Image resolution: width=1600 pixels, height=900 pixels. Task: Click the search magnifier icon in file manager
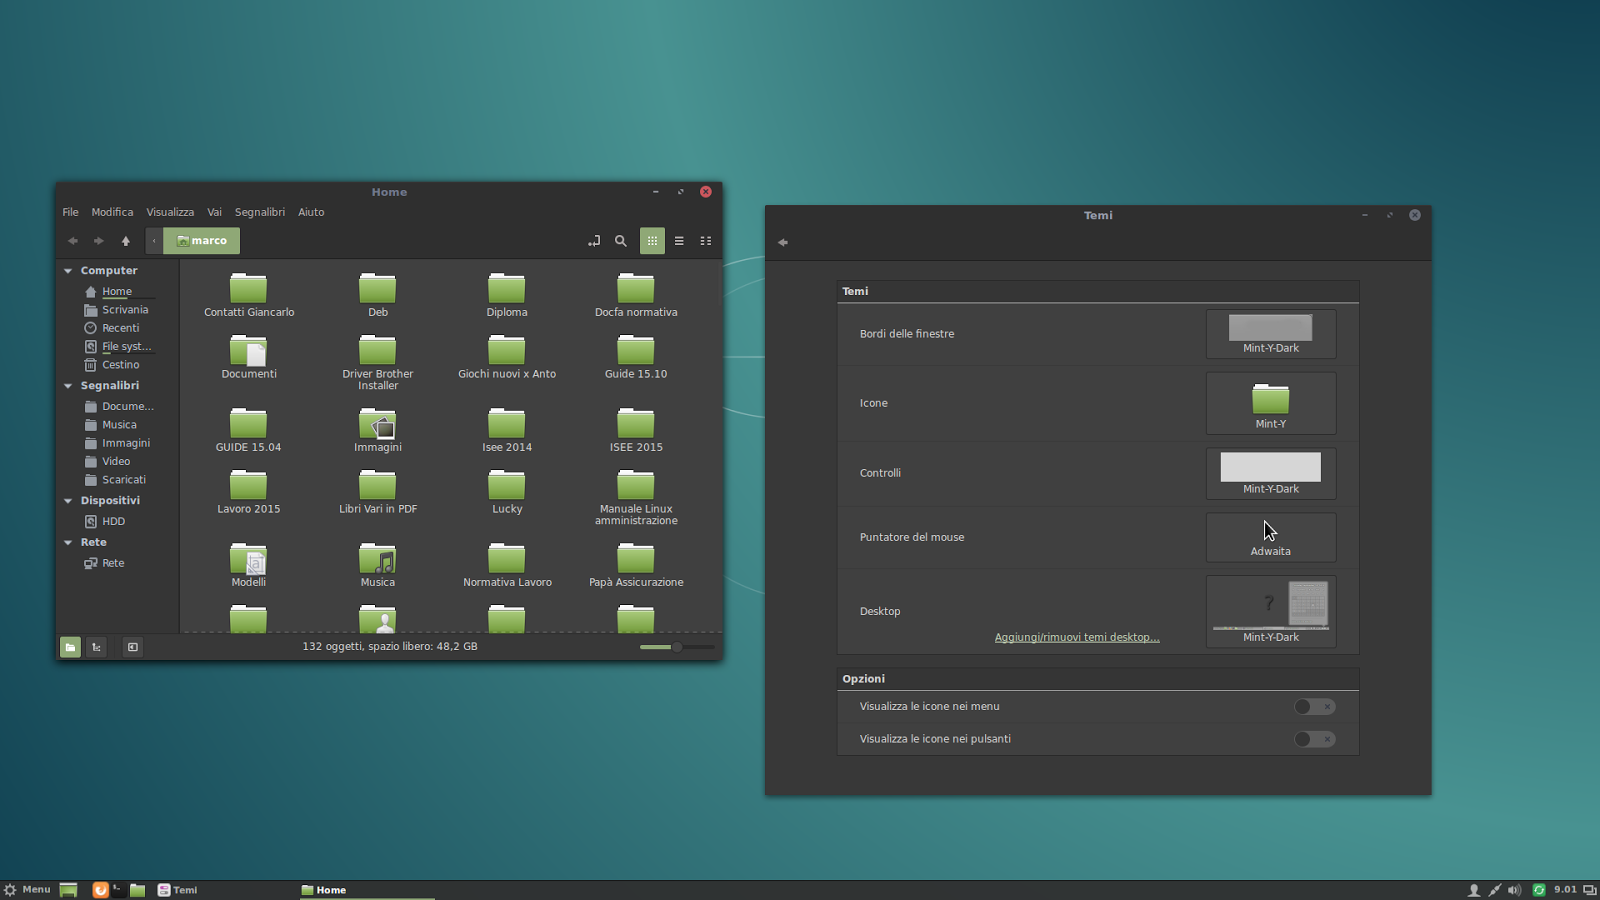[x=621, y=241]
